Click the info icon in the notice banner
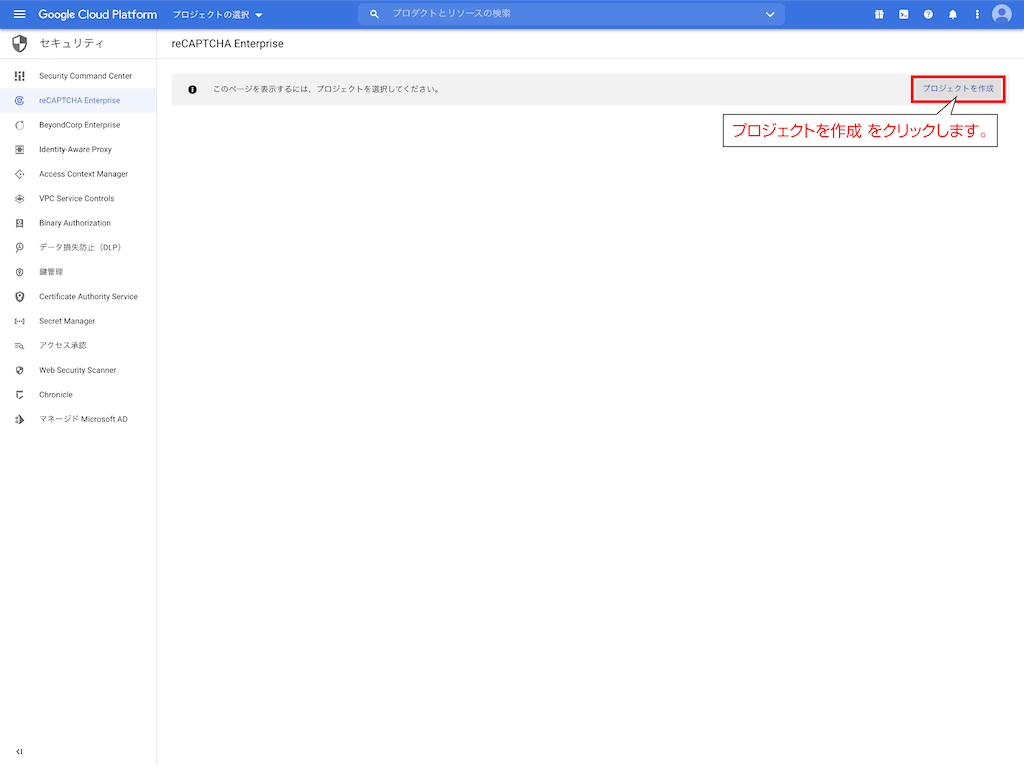Screen dimensions: 1024x767 coord(192,90)
